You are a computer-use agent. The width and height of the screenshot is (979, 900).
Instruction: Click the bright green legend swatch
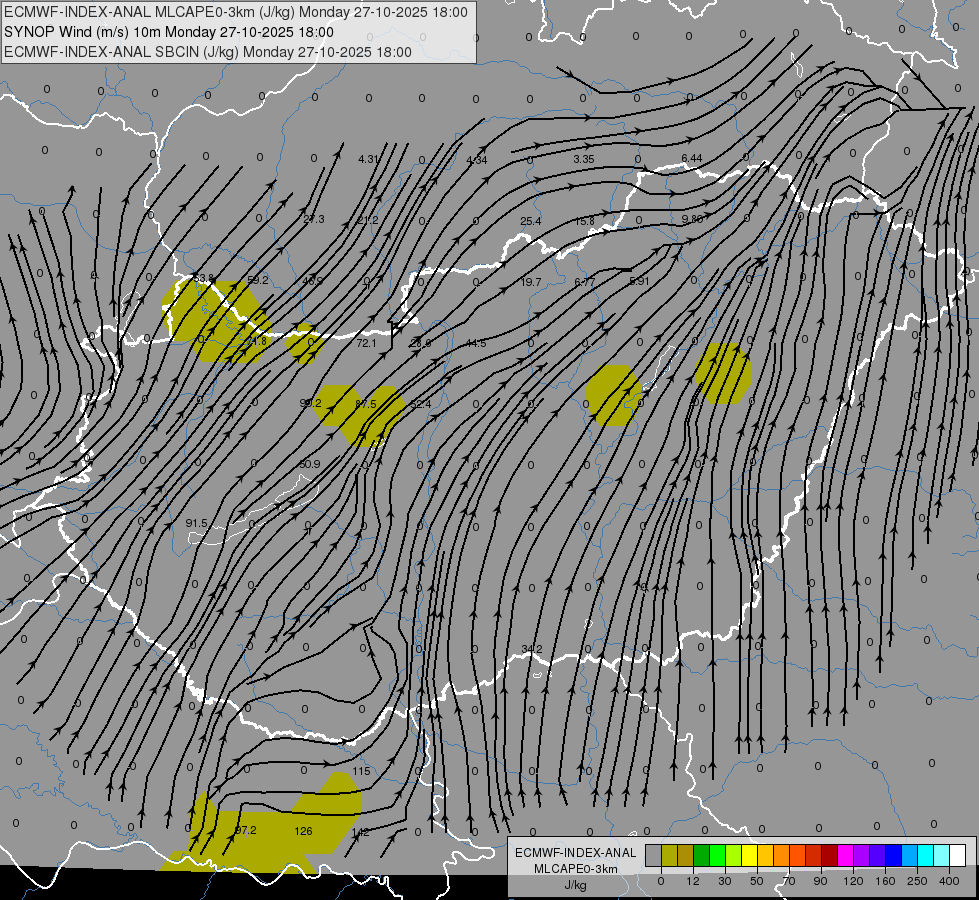717,855
